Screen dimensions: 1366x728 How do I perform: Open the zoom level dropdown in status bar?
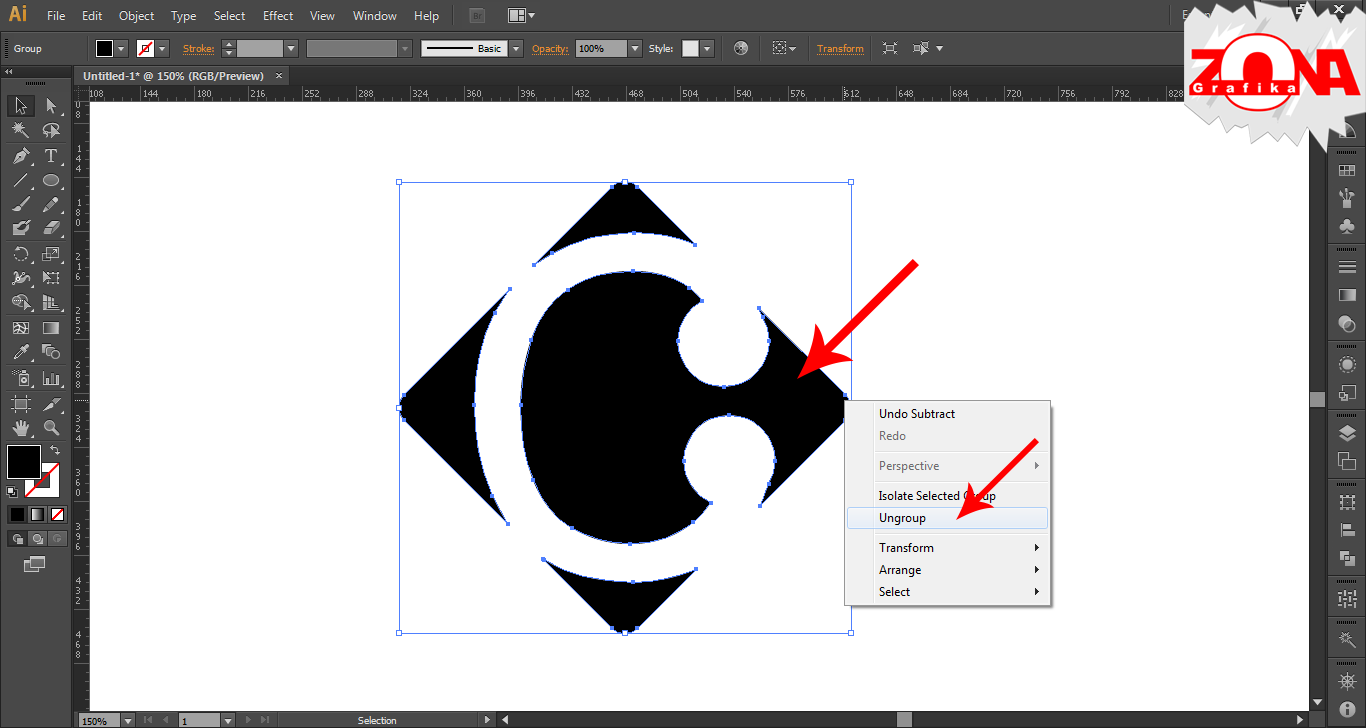click(127, 720)
